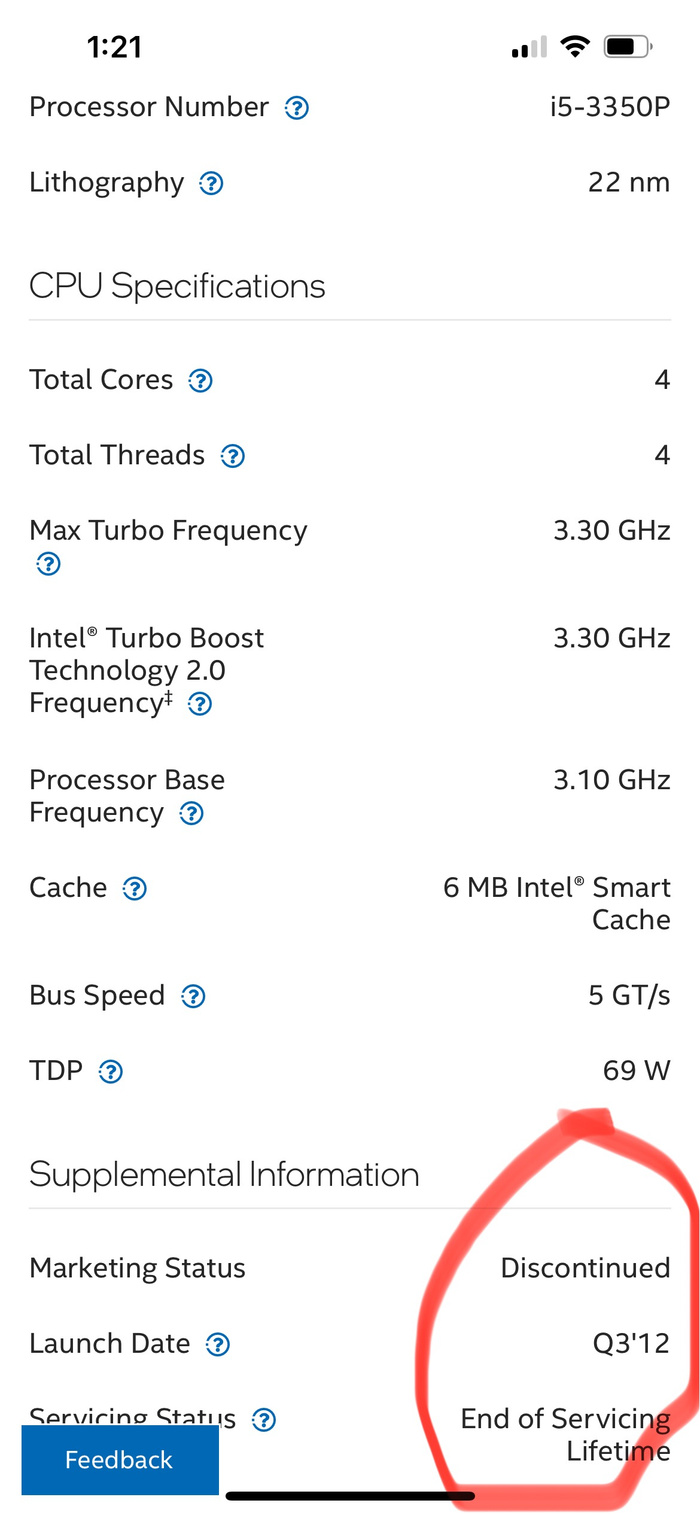700x1515 pixels.
Task: Tap the Servicing Status help icon
Action: pos(264,1419)
